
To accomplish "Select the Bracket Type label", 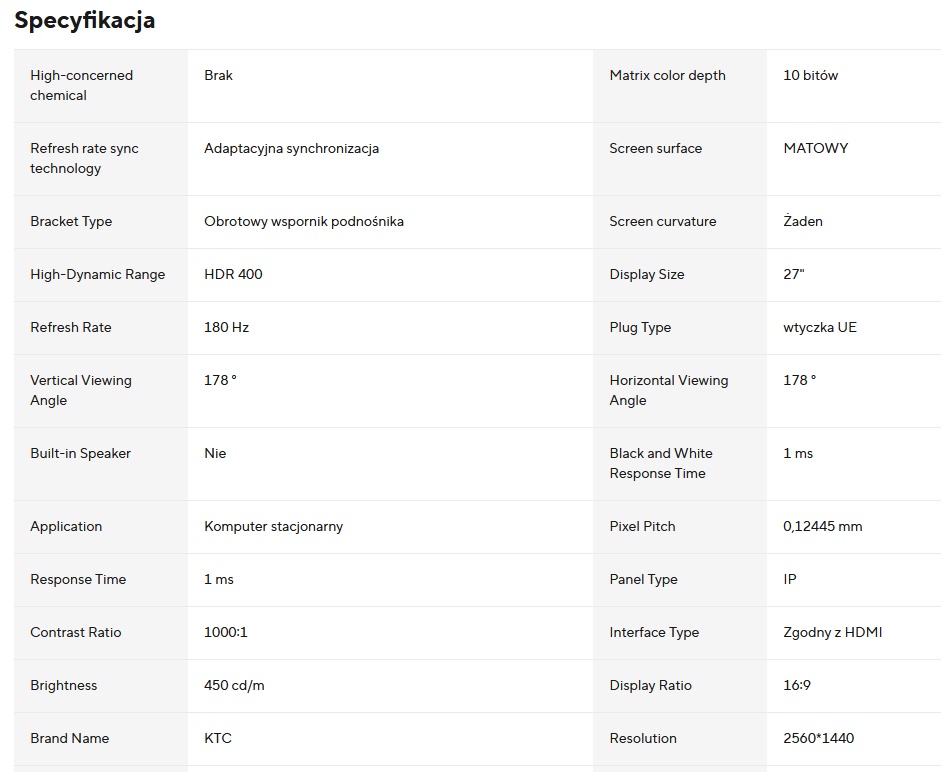I will click(x=71, y=221).
